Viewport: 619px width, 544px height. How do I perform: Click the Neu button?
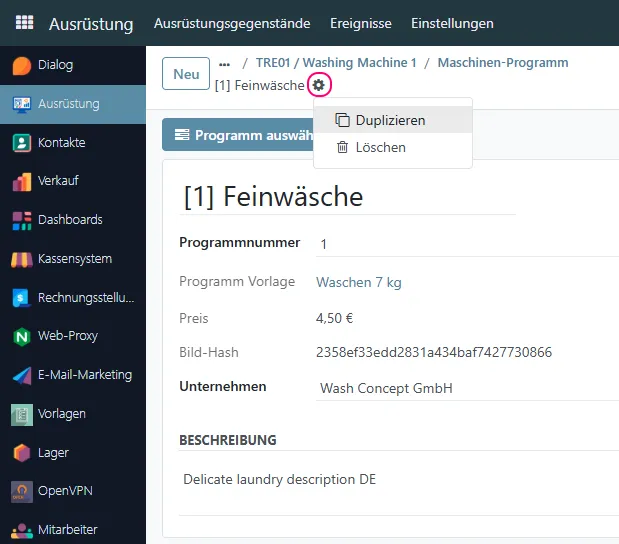186,74
